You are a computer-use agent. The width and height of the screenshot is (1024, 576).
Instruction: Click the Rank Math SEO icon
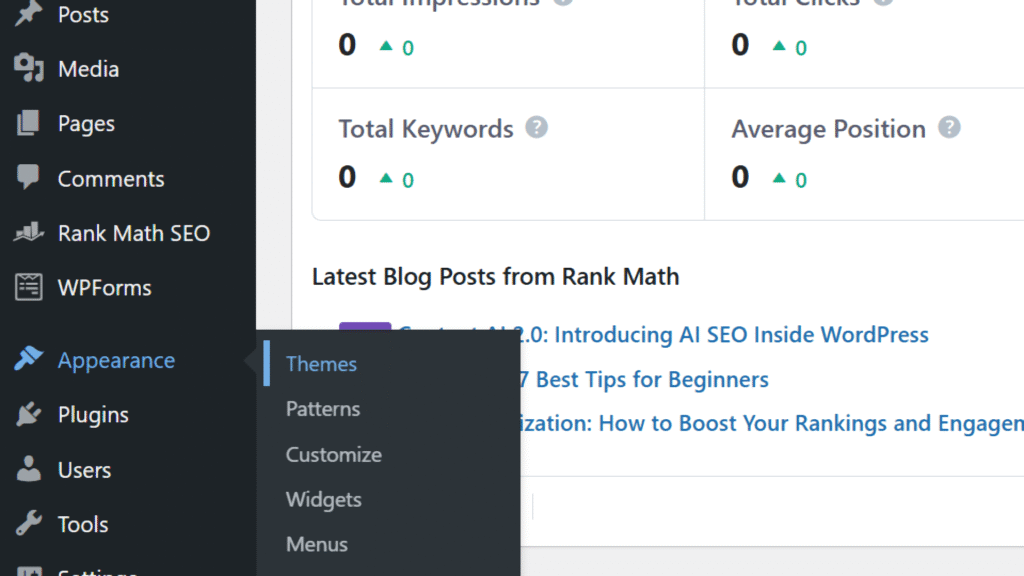[x=28, y=233]
